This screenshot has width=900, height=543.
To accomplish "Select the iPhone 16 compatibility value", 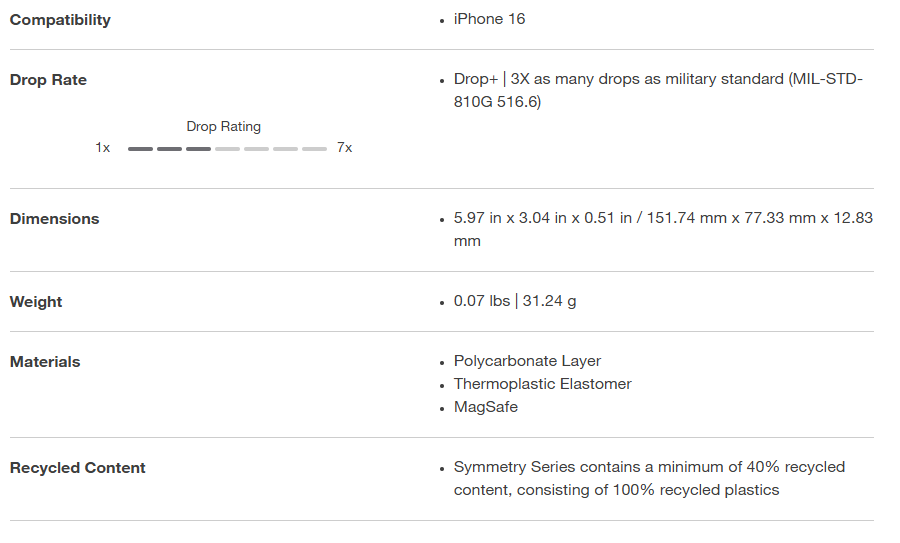I will (x=489, y=19).
